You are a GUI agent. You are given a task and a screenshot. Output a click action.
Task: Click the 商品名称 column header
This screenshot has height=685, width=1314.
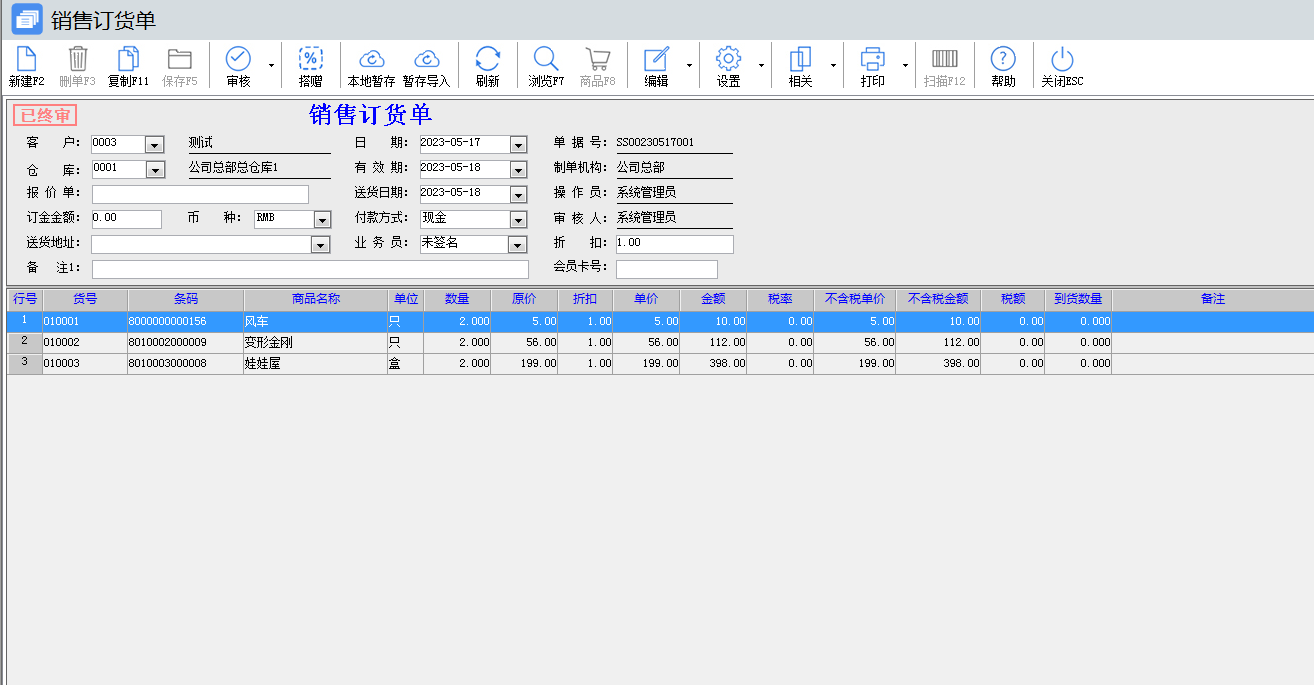pyautogui.click(x=316, y=299)
